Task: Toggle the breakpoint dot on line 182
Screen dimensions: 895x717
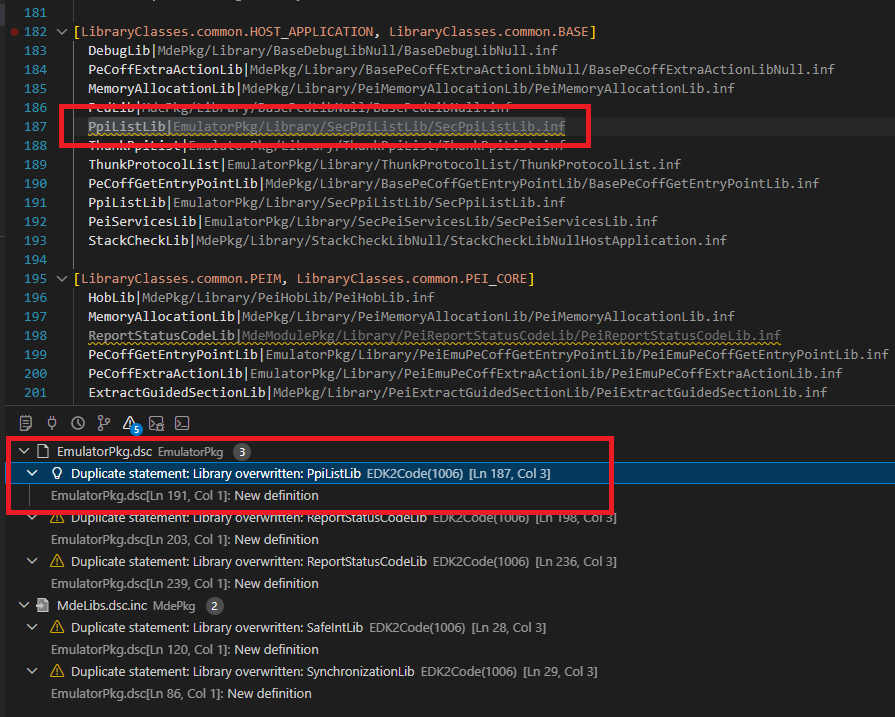Action: tap(14, 32)
